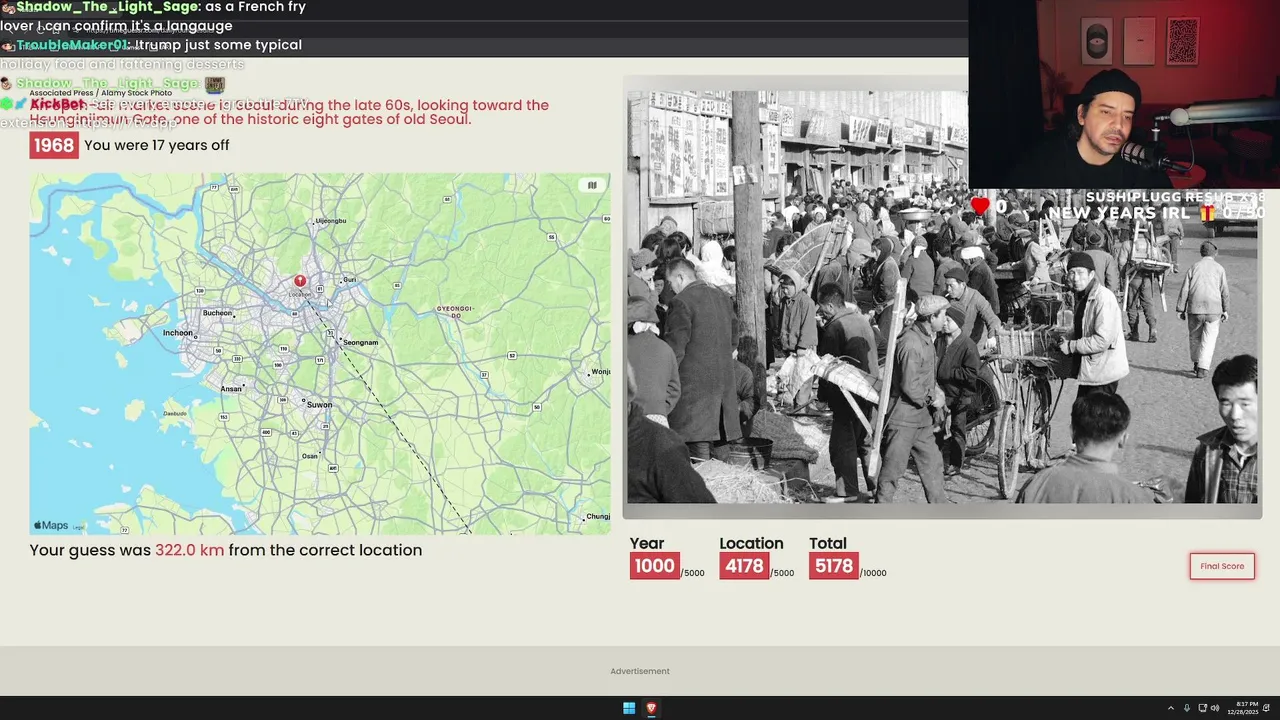The image size is (1280, 720).
Task: Click the GYEONGGI-DO province label
Action: [455, 312]
